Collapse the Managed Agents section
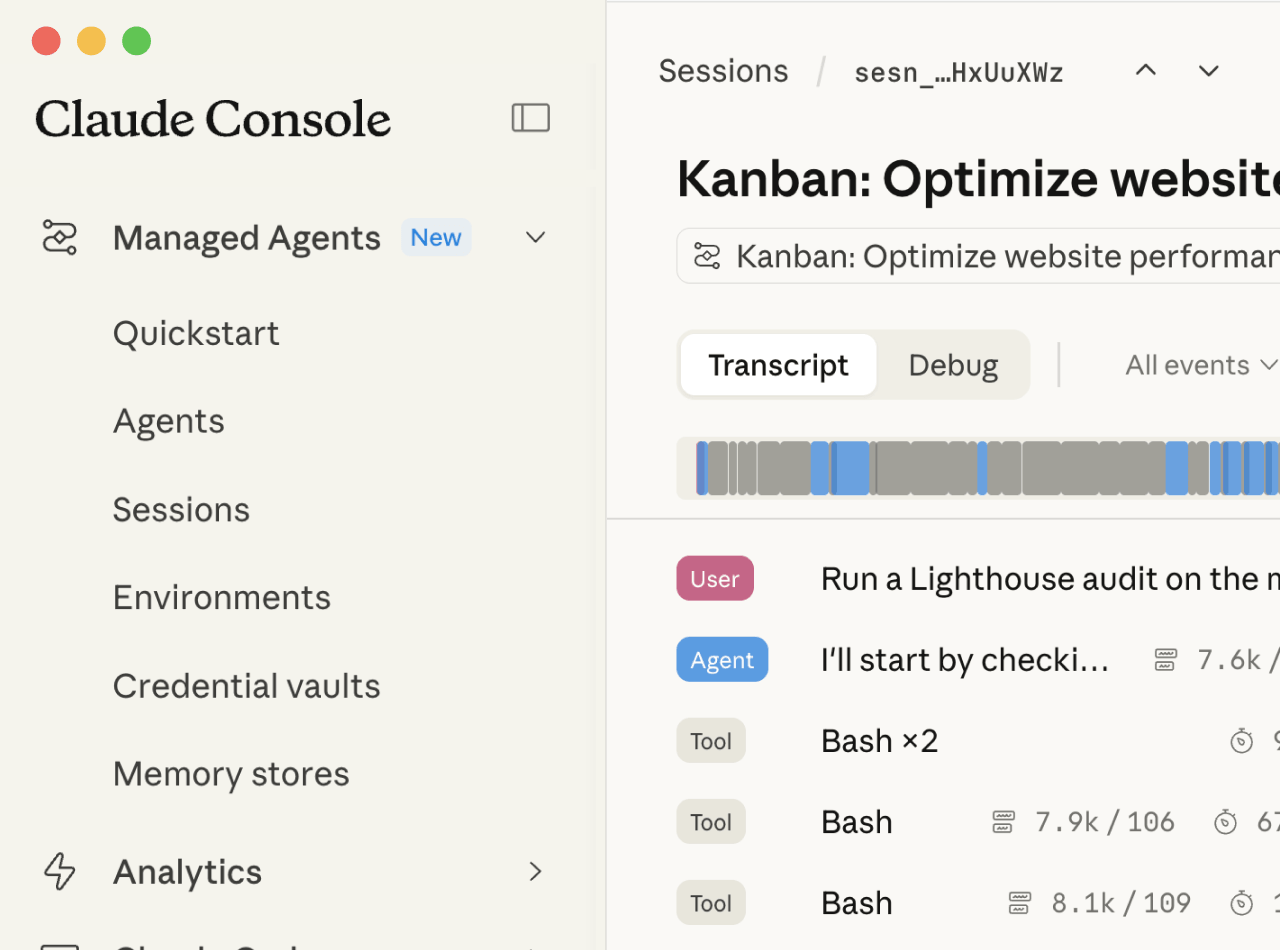This screenshot has height=950, width=1280. tap(536, 238)
